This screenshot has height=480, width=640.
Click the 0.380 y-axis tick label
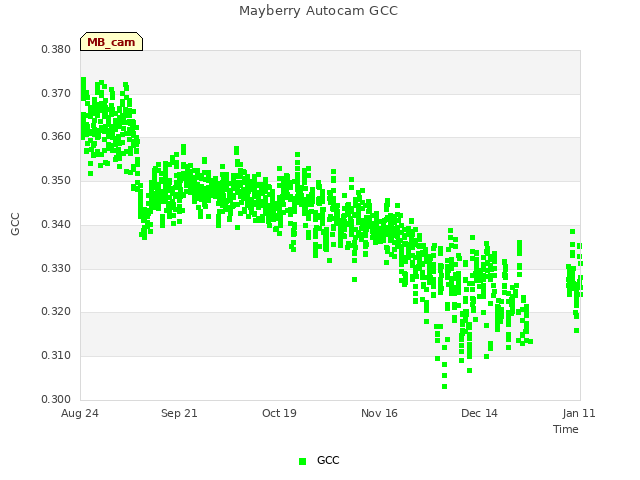[56, 50]
